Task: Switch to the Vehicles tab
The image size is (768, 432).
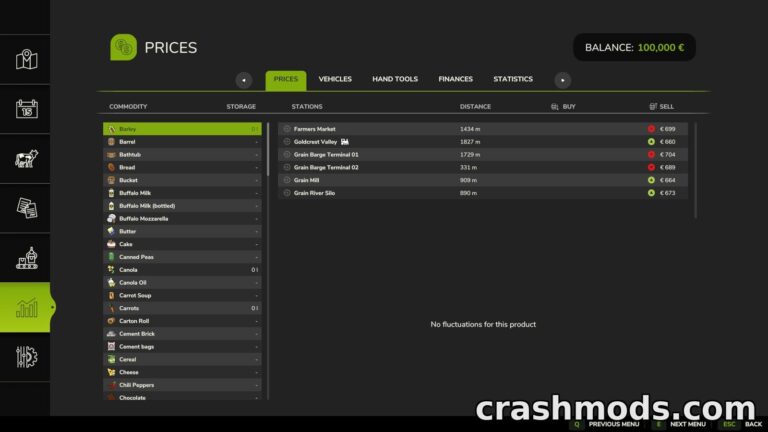Action: pos(335,79)
